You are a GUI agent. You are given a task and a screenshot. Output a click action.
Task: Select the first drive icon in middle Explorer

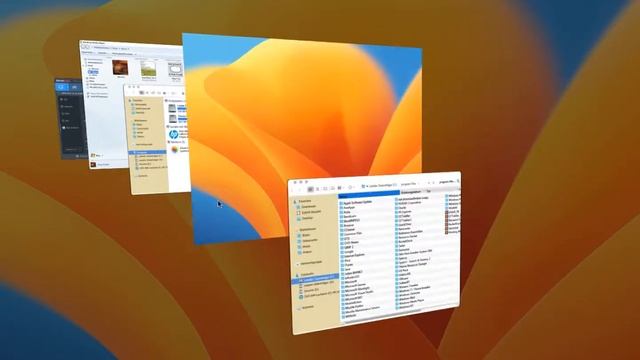pos(172,108)
